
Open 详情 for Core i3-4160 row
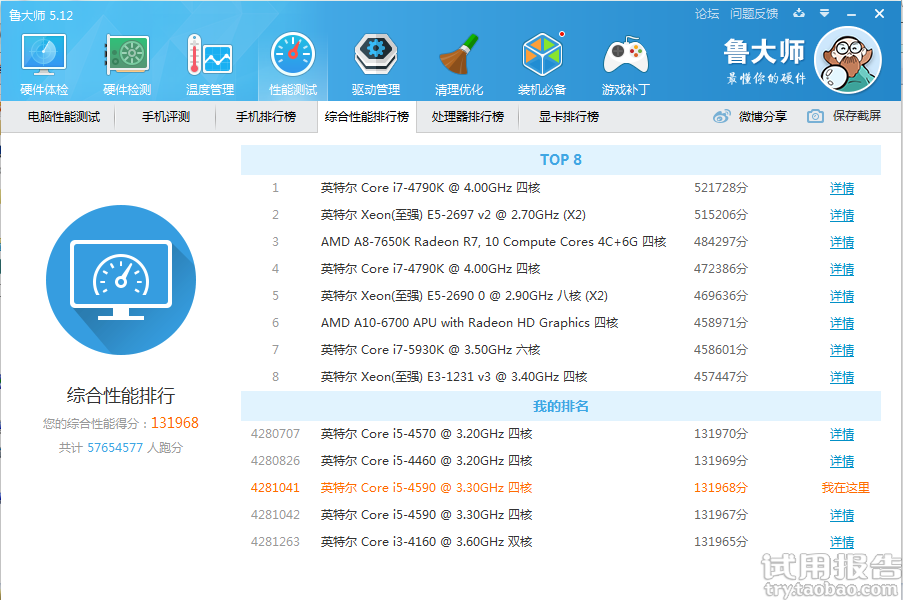842,542
